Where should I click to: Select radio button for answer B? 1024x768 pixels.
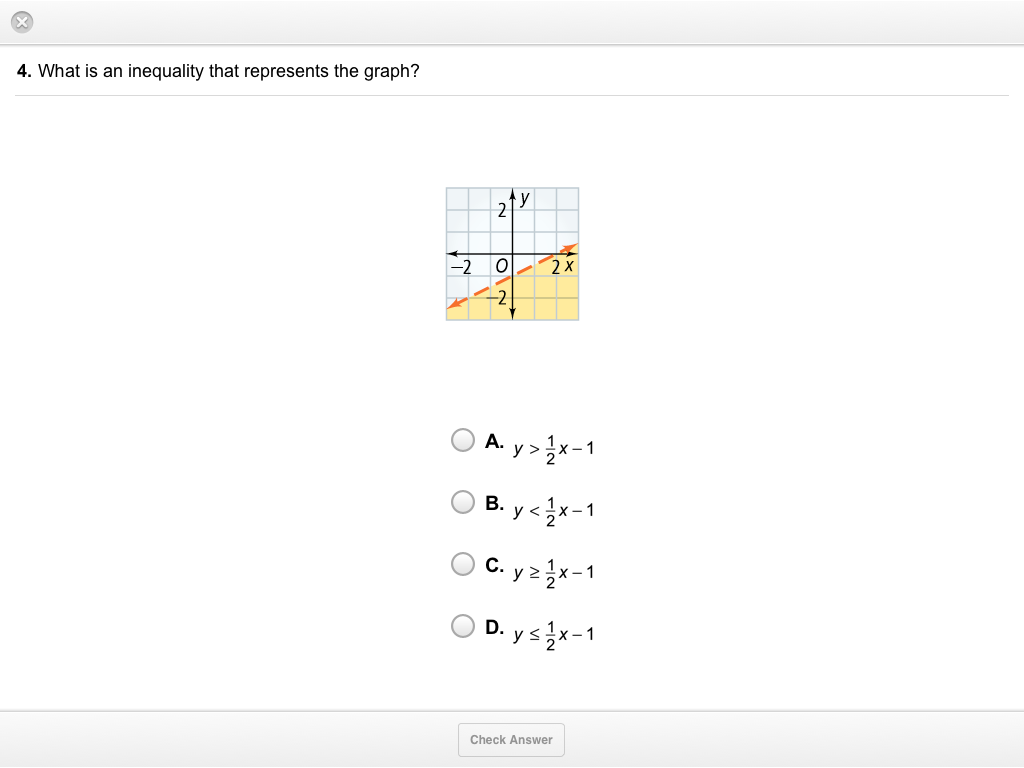click(x=463, y=502)
